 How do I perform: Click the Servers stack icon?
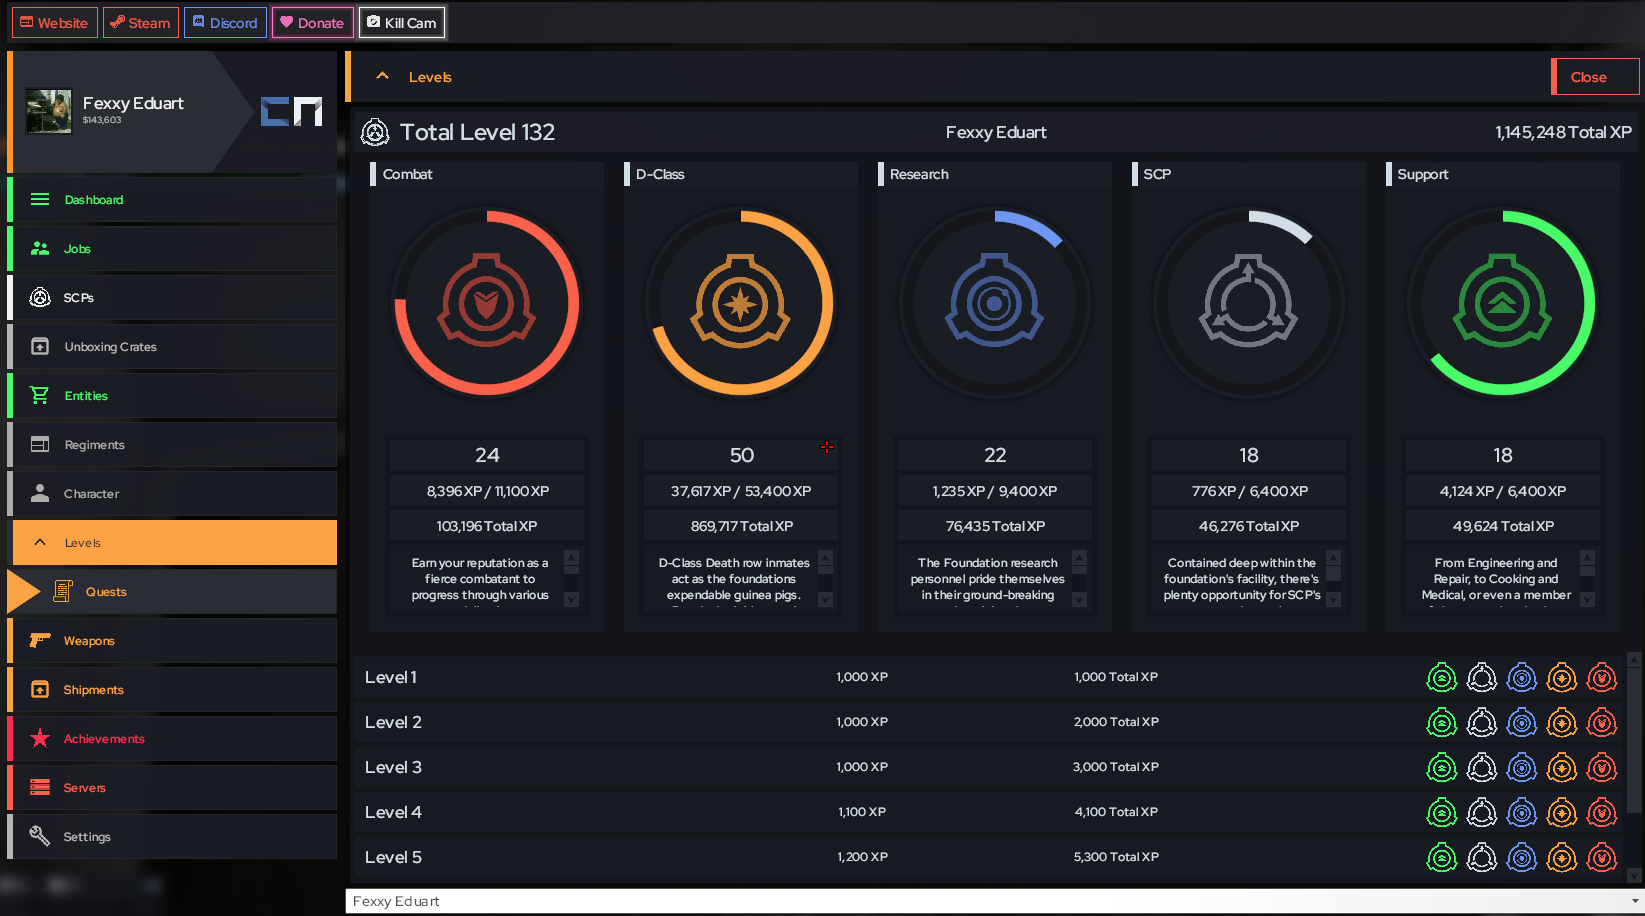pyautogui.click(x=40, y=787)
